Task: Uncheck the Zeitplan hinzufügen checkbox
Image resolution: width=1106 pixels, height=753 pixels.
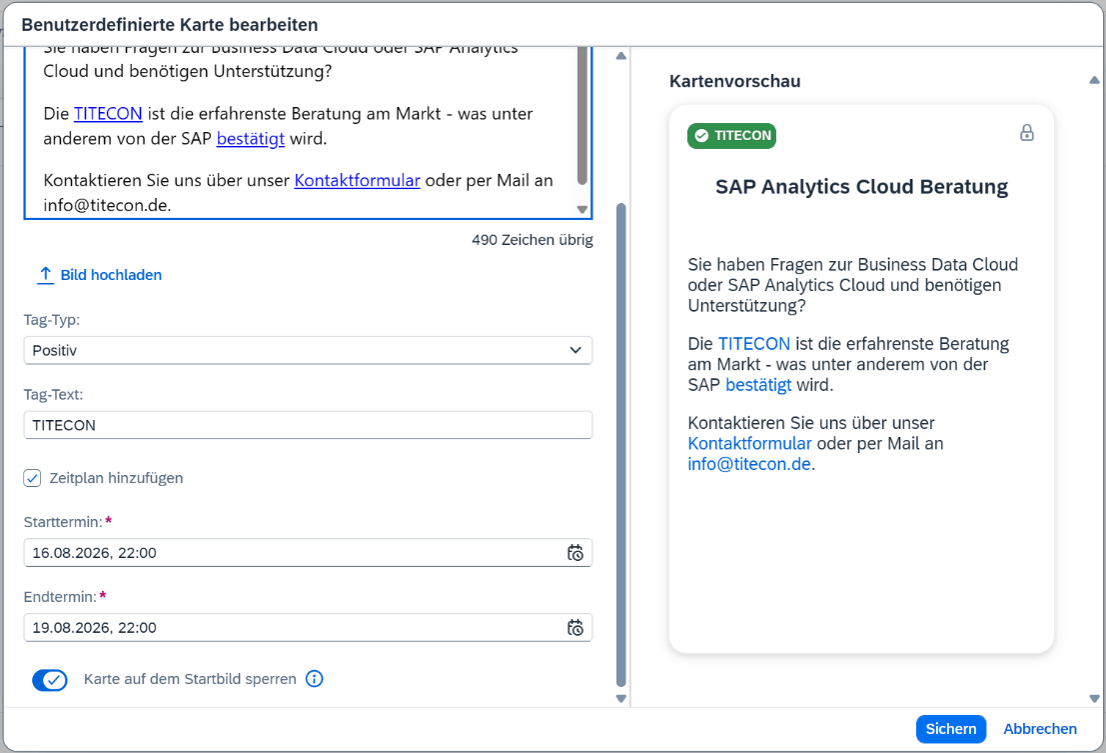Action: tap(32, 478)
